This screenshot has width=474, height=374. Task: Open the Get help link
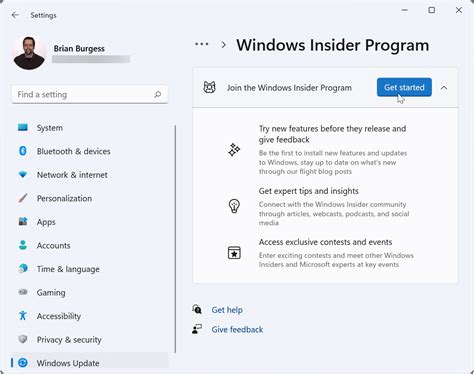[227, 310]
